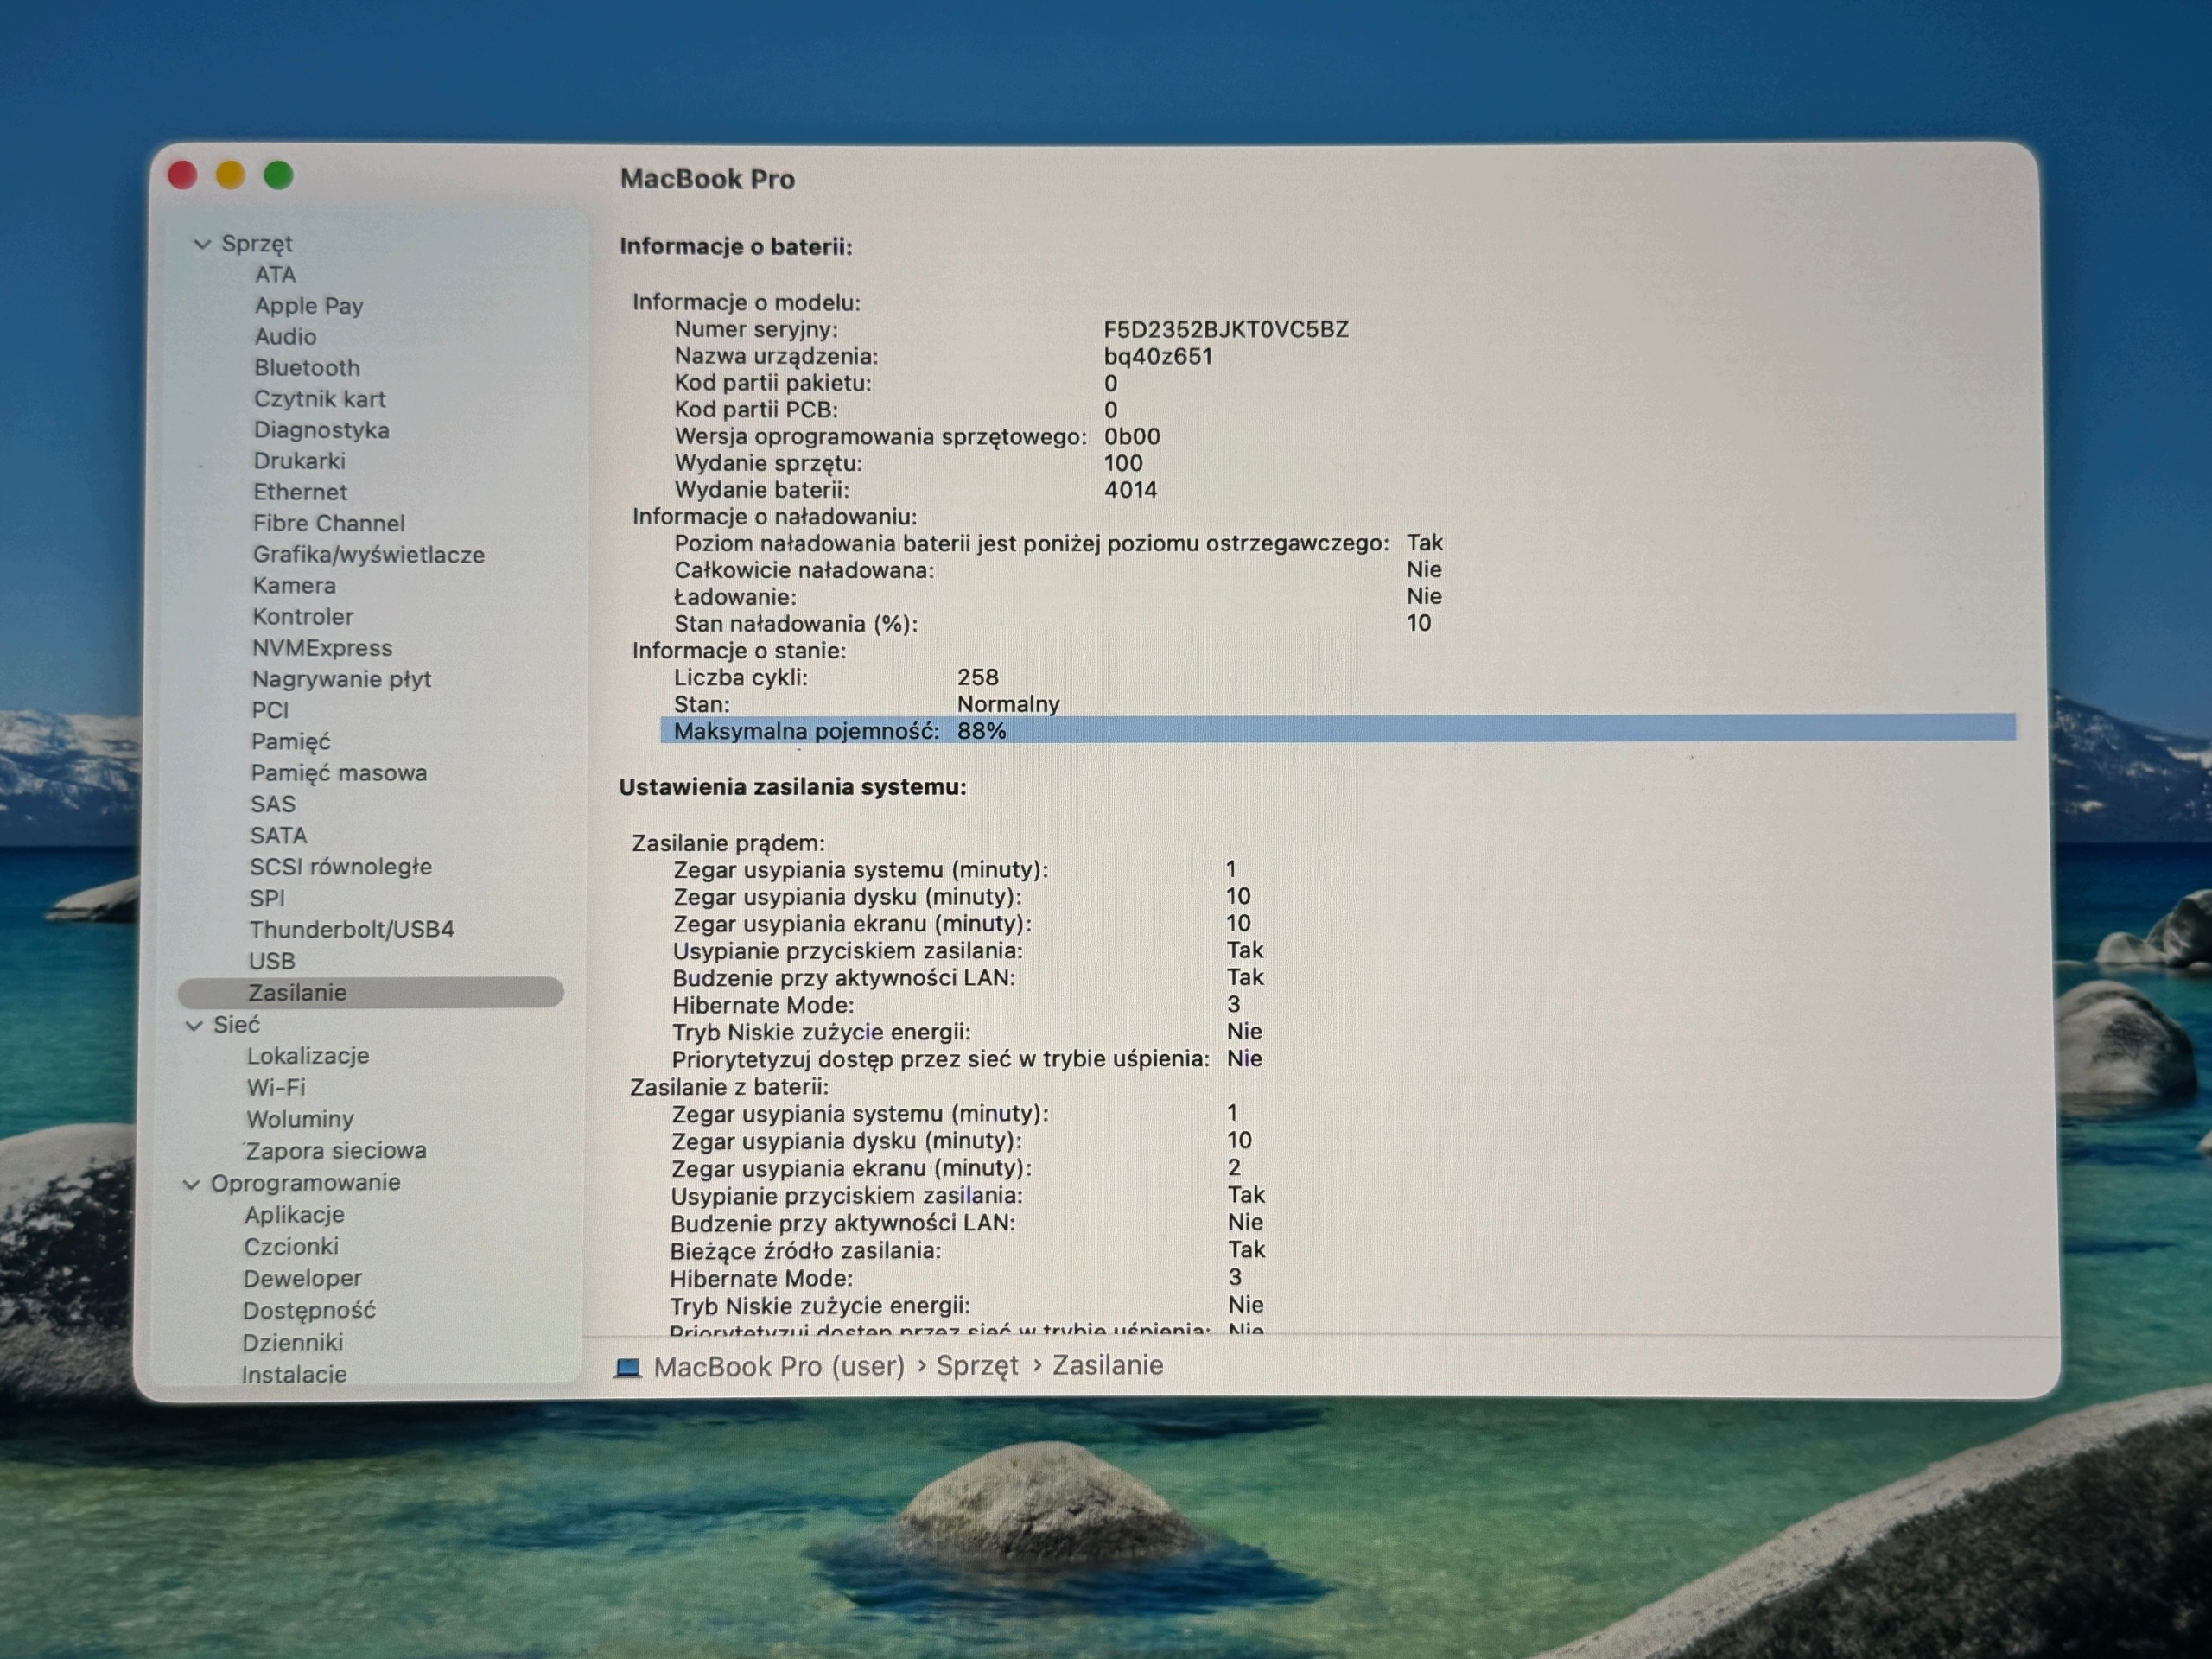
Task: Show Ethernet information
Action: [300, 491]
